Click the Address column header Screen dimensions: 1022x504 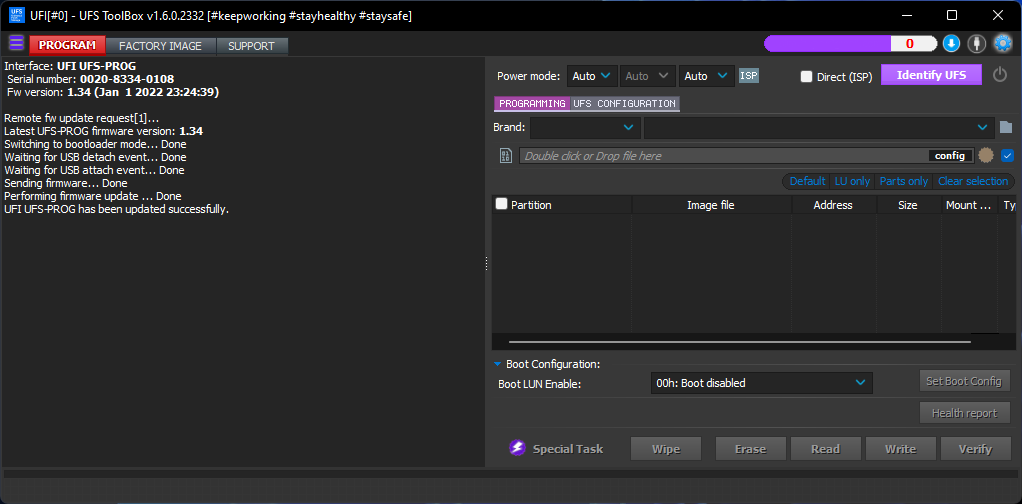(x=833, y=205)
